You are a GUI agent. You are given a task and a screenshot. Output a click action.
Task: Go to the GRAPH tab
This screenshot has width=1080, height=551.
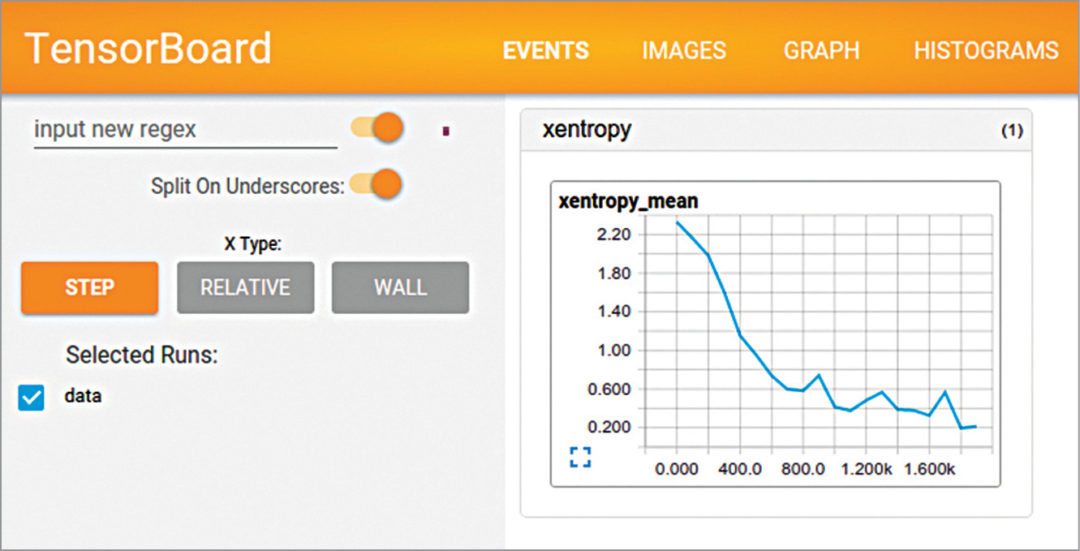820,51
